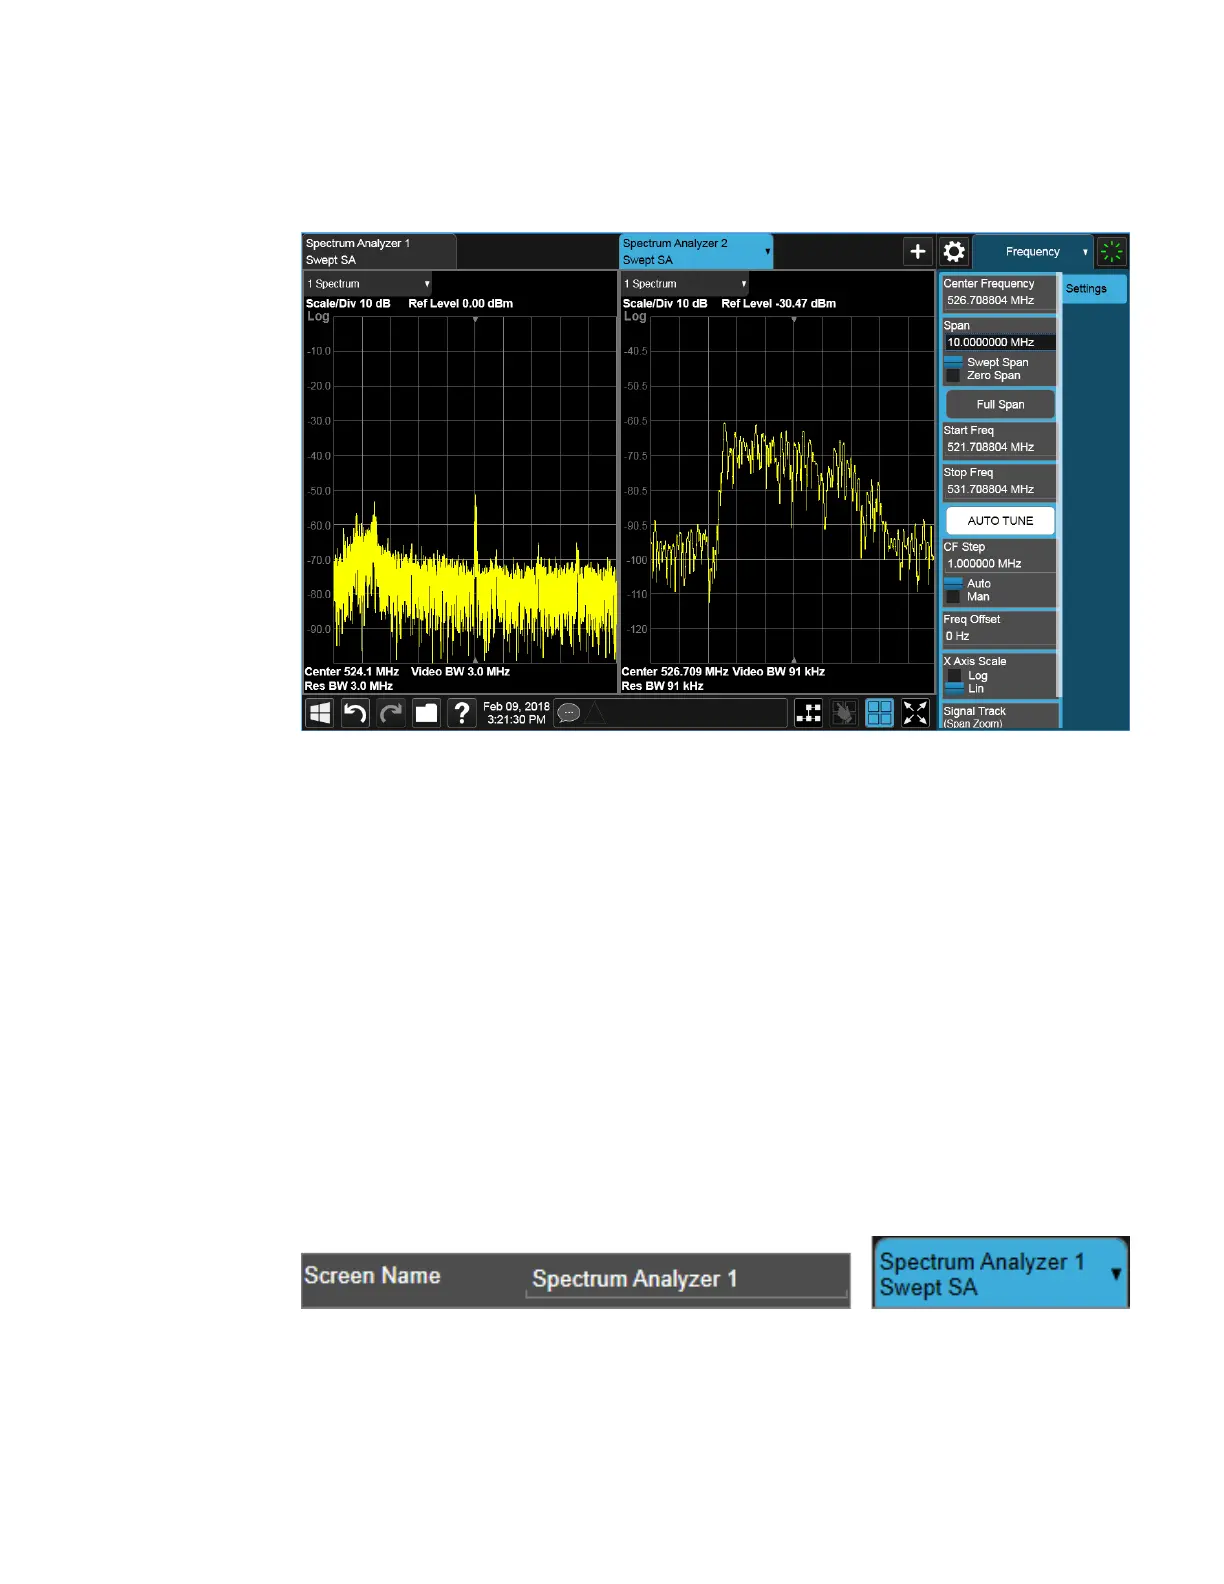Open help with question mark icon

point(462,713)
